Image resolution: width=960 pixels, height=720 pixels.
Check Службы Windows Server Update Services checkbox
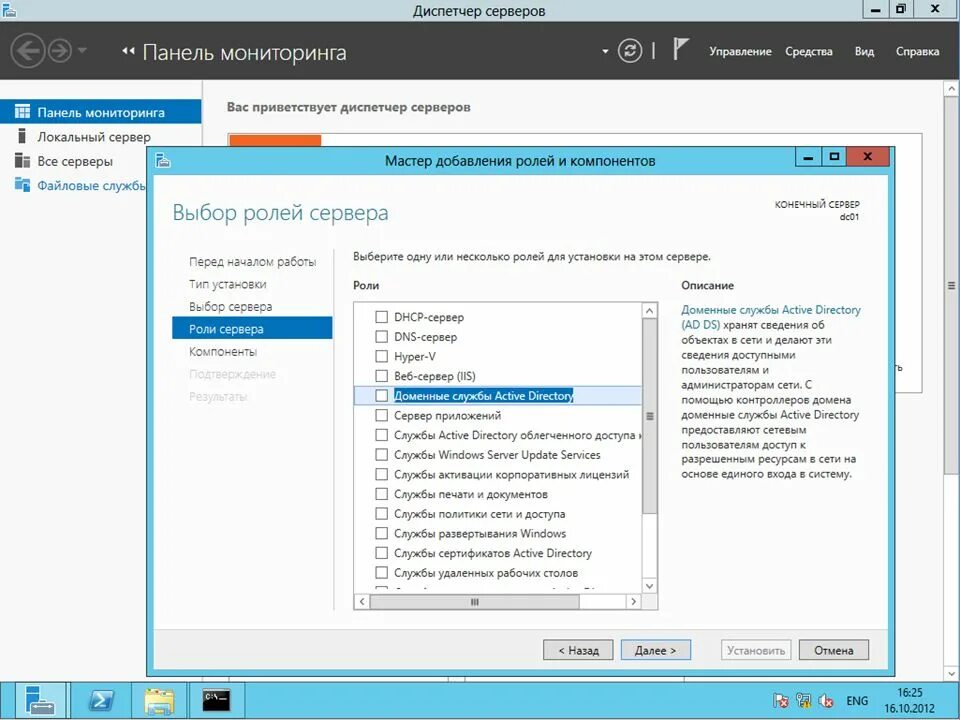click(x=381, y=454)
